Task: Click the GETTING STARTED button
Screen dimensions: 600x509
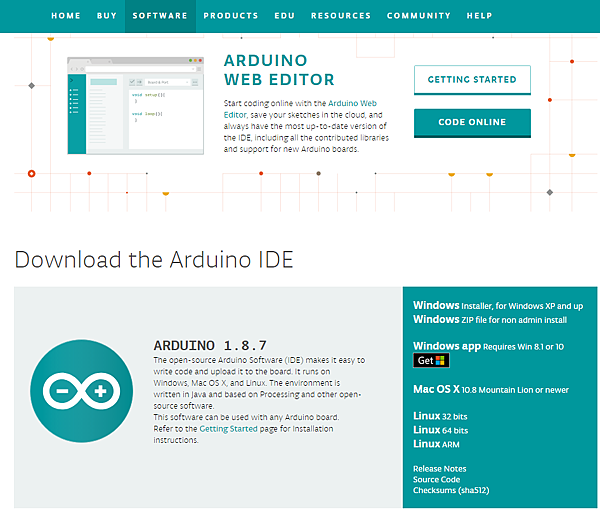Action: point(472,80)
